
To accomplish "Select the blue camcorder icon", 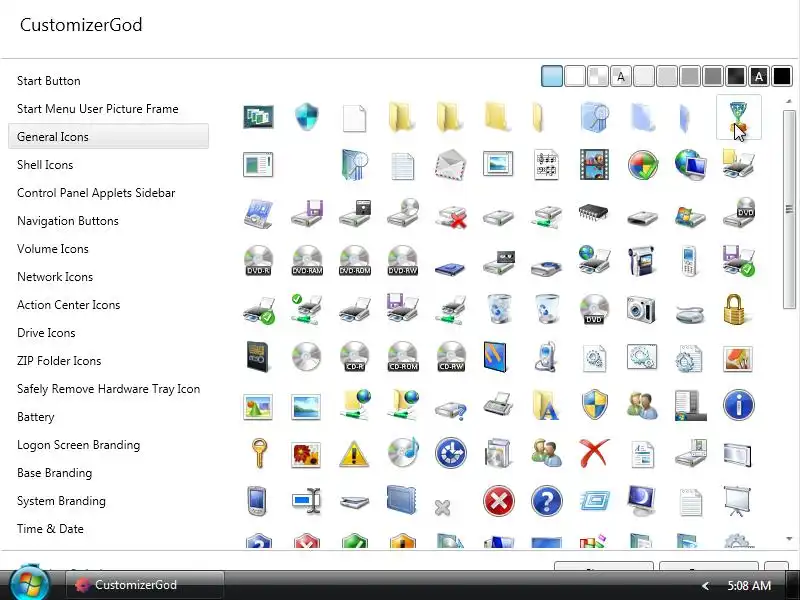I will tap(642, 261).
